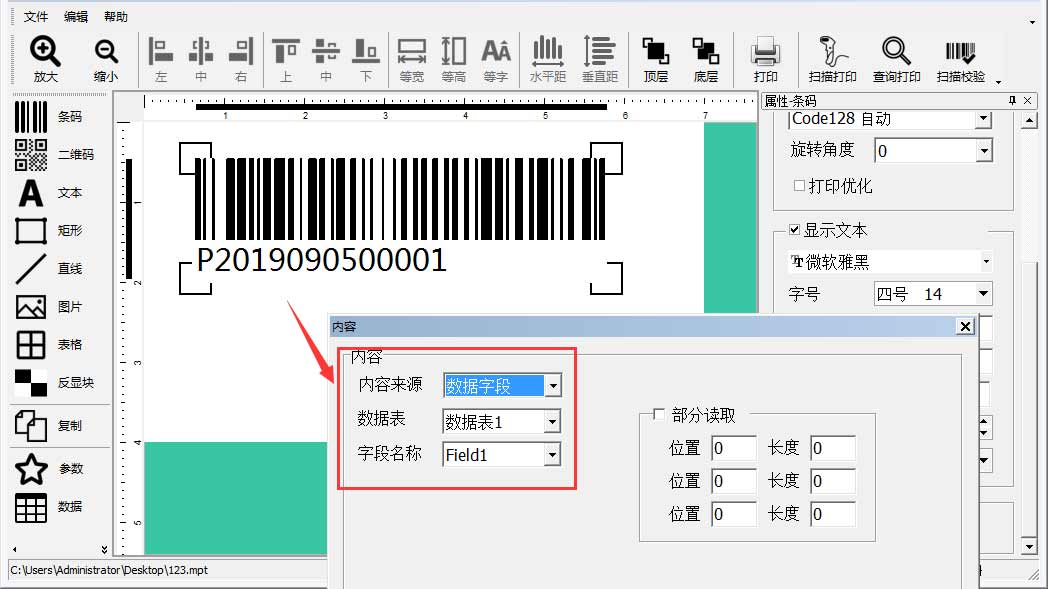Image resolution: width=1048 pixels, height=589 pixels.
Task: Close the 内容 dialog window
Action: (965, 327)
